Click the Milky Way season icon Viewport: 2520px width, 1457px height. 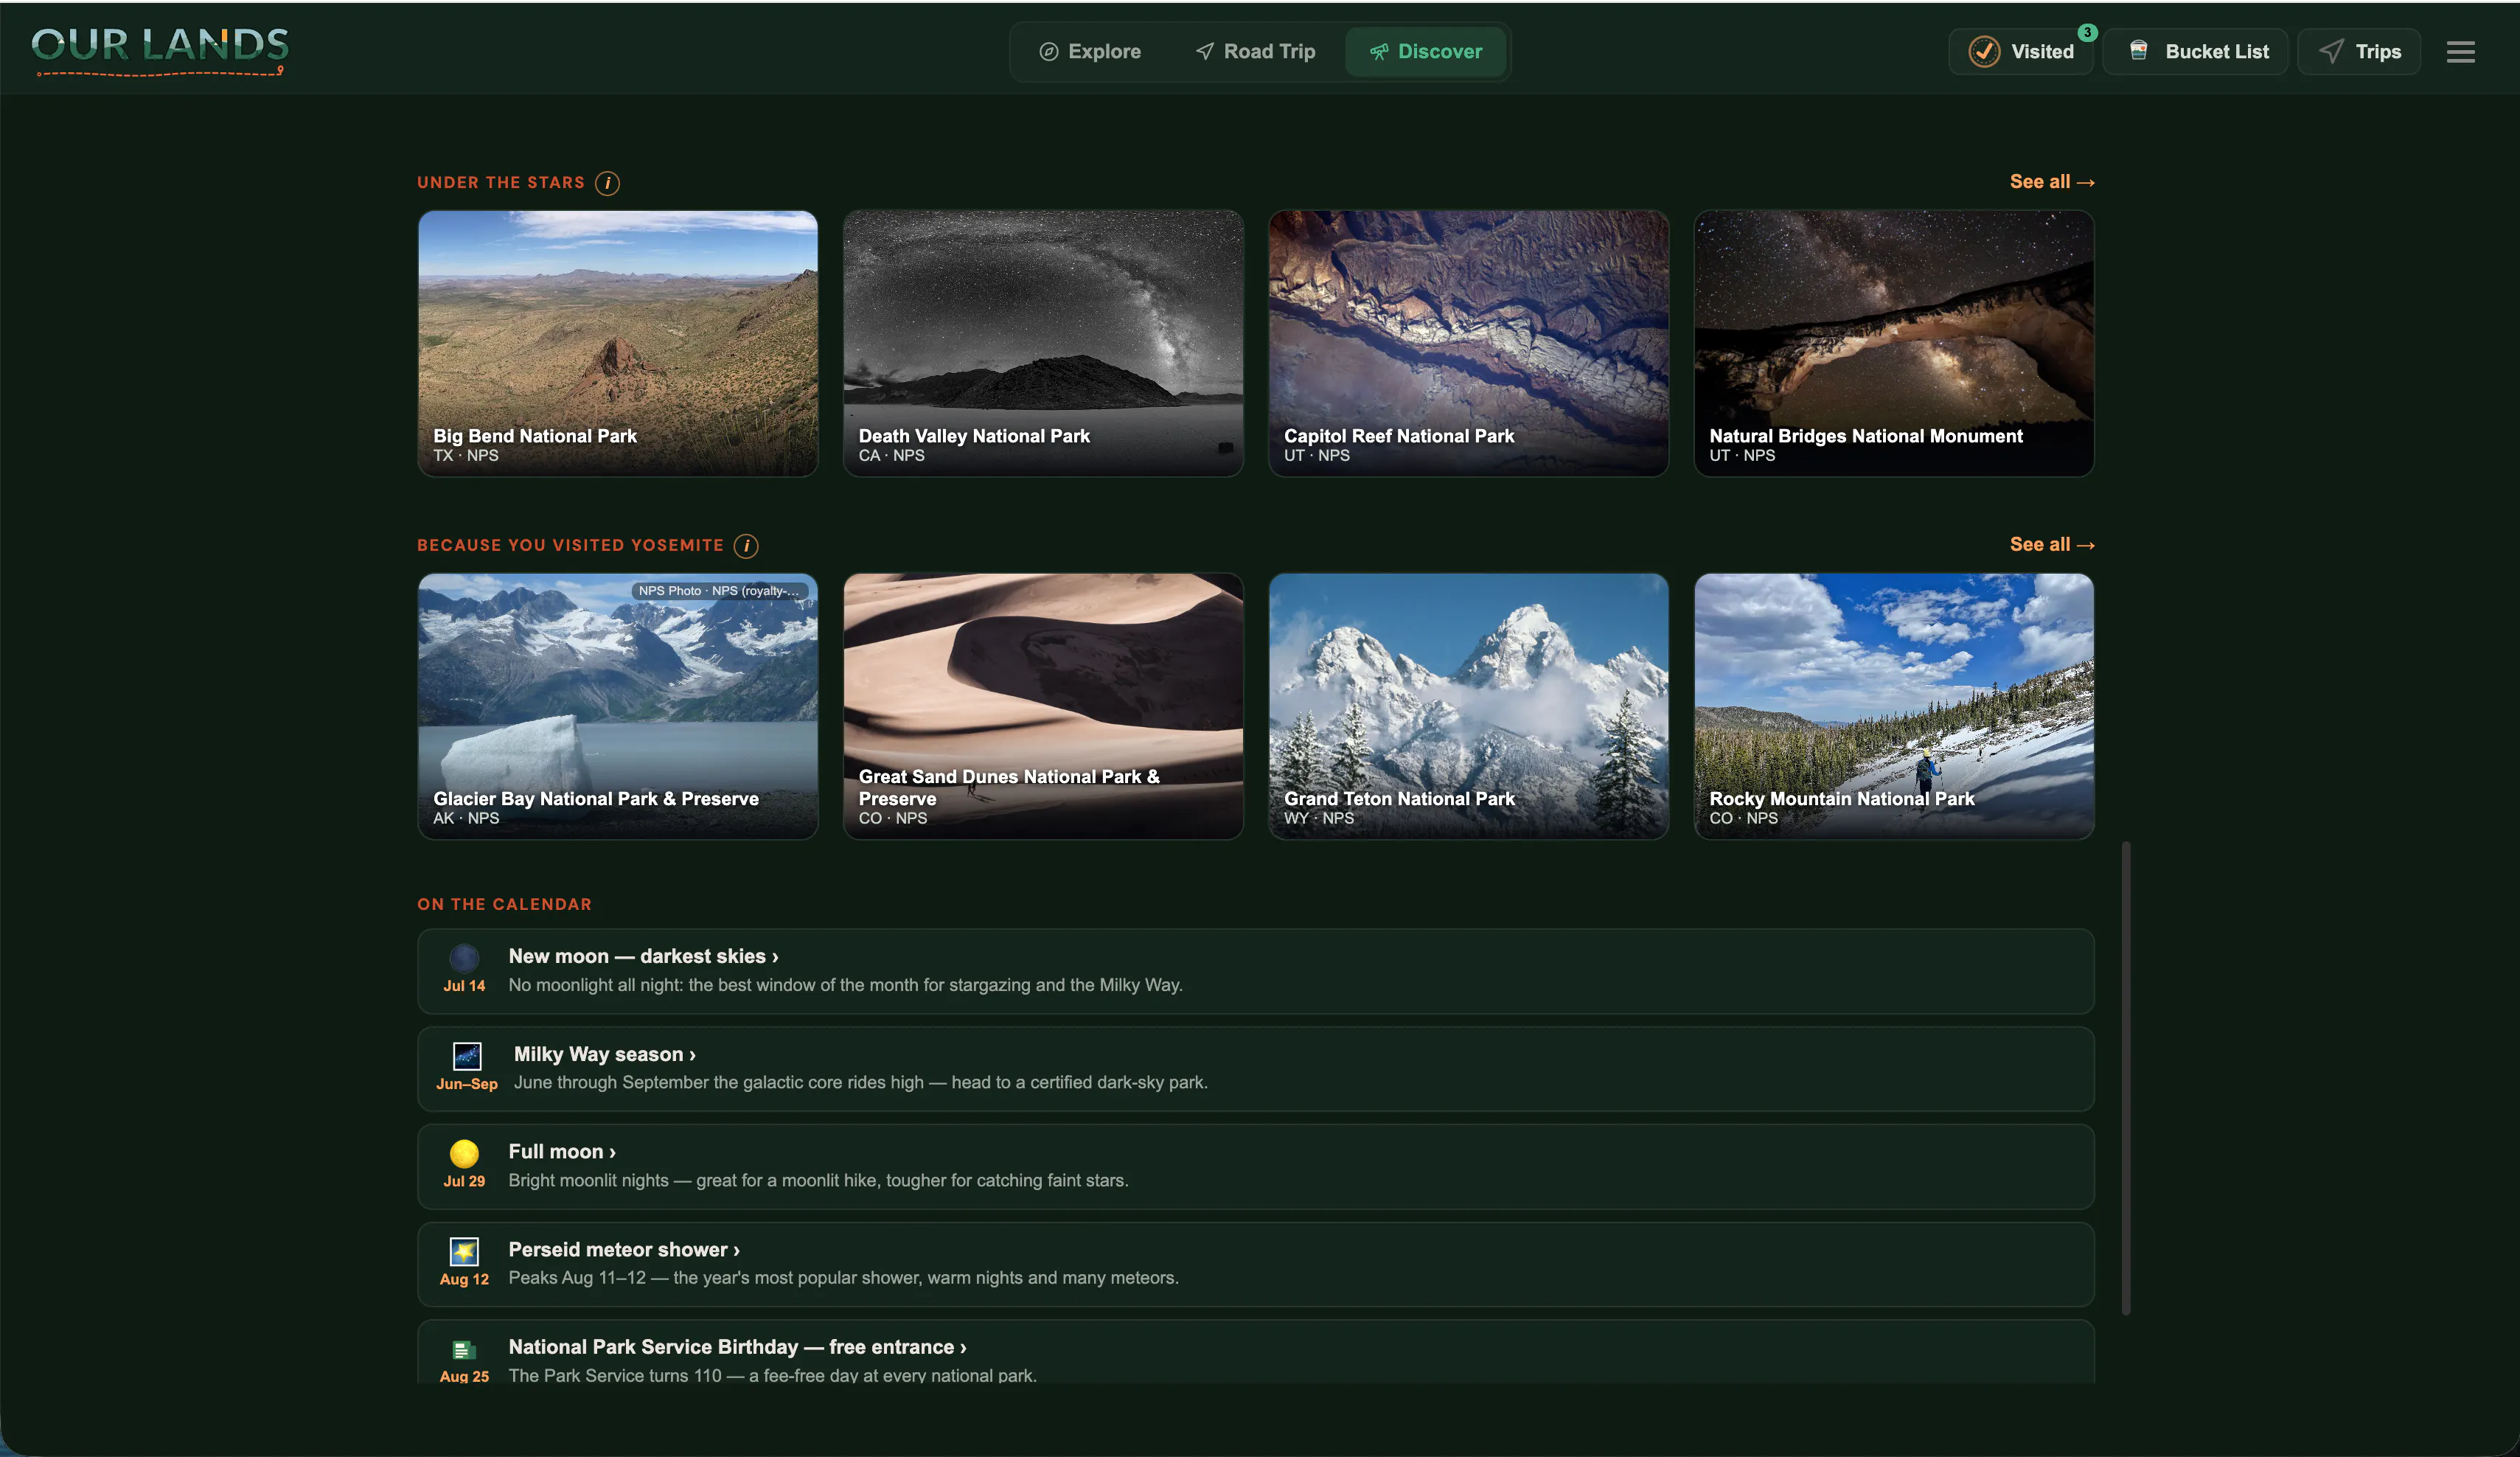pos(467,1056)
